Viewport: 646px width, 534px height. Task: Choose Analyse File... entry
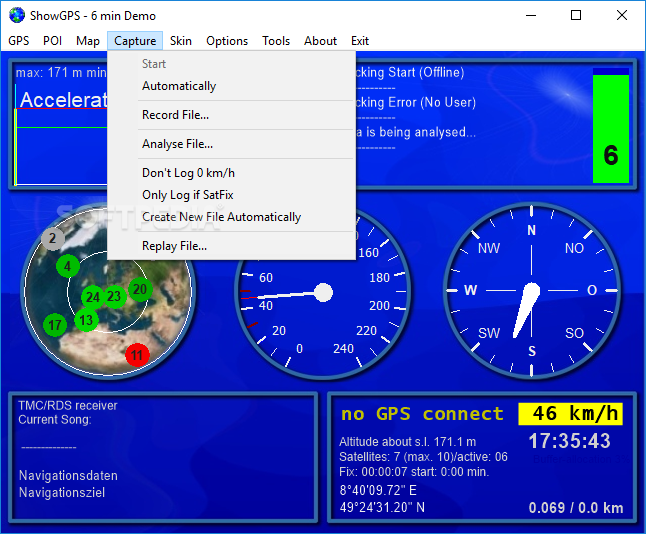[231, 144]
